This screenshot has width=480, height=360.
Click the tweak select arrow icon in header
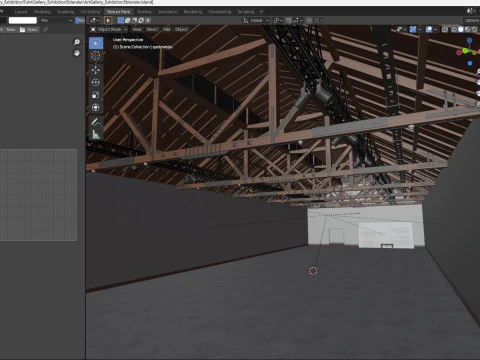pos(108,21)
